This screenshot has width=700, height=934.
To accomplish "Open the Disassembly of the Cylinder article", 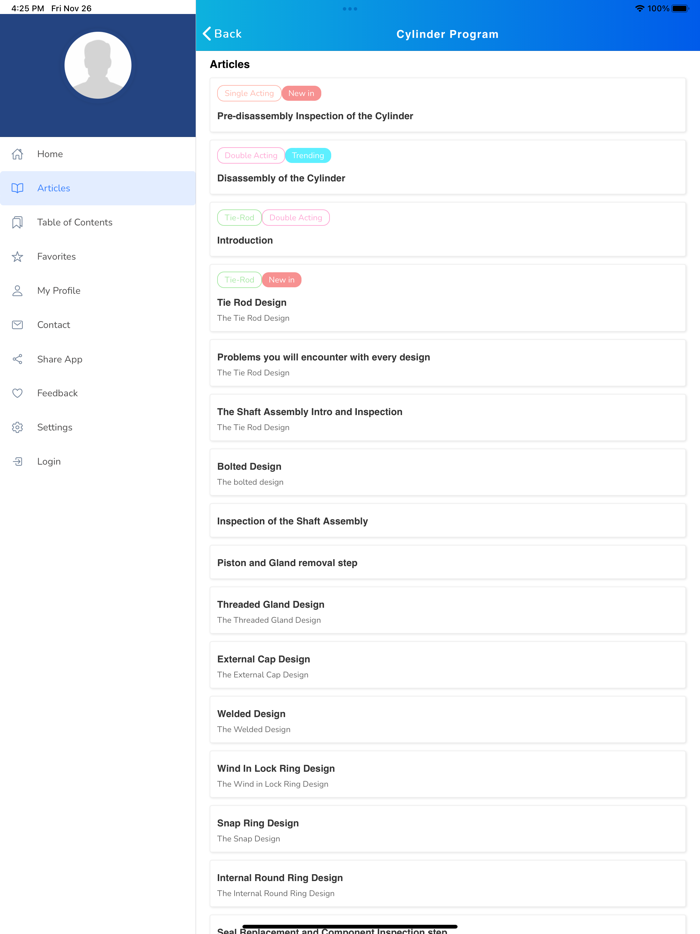I will 281,178.
